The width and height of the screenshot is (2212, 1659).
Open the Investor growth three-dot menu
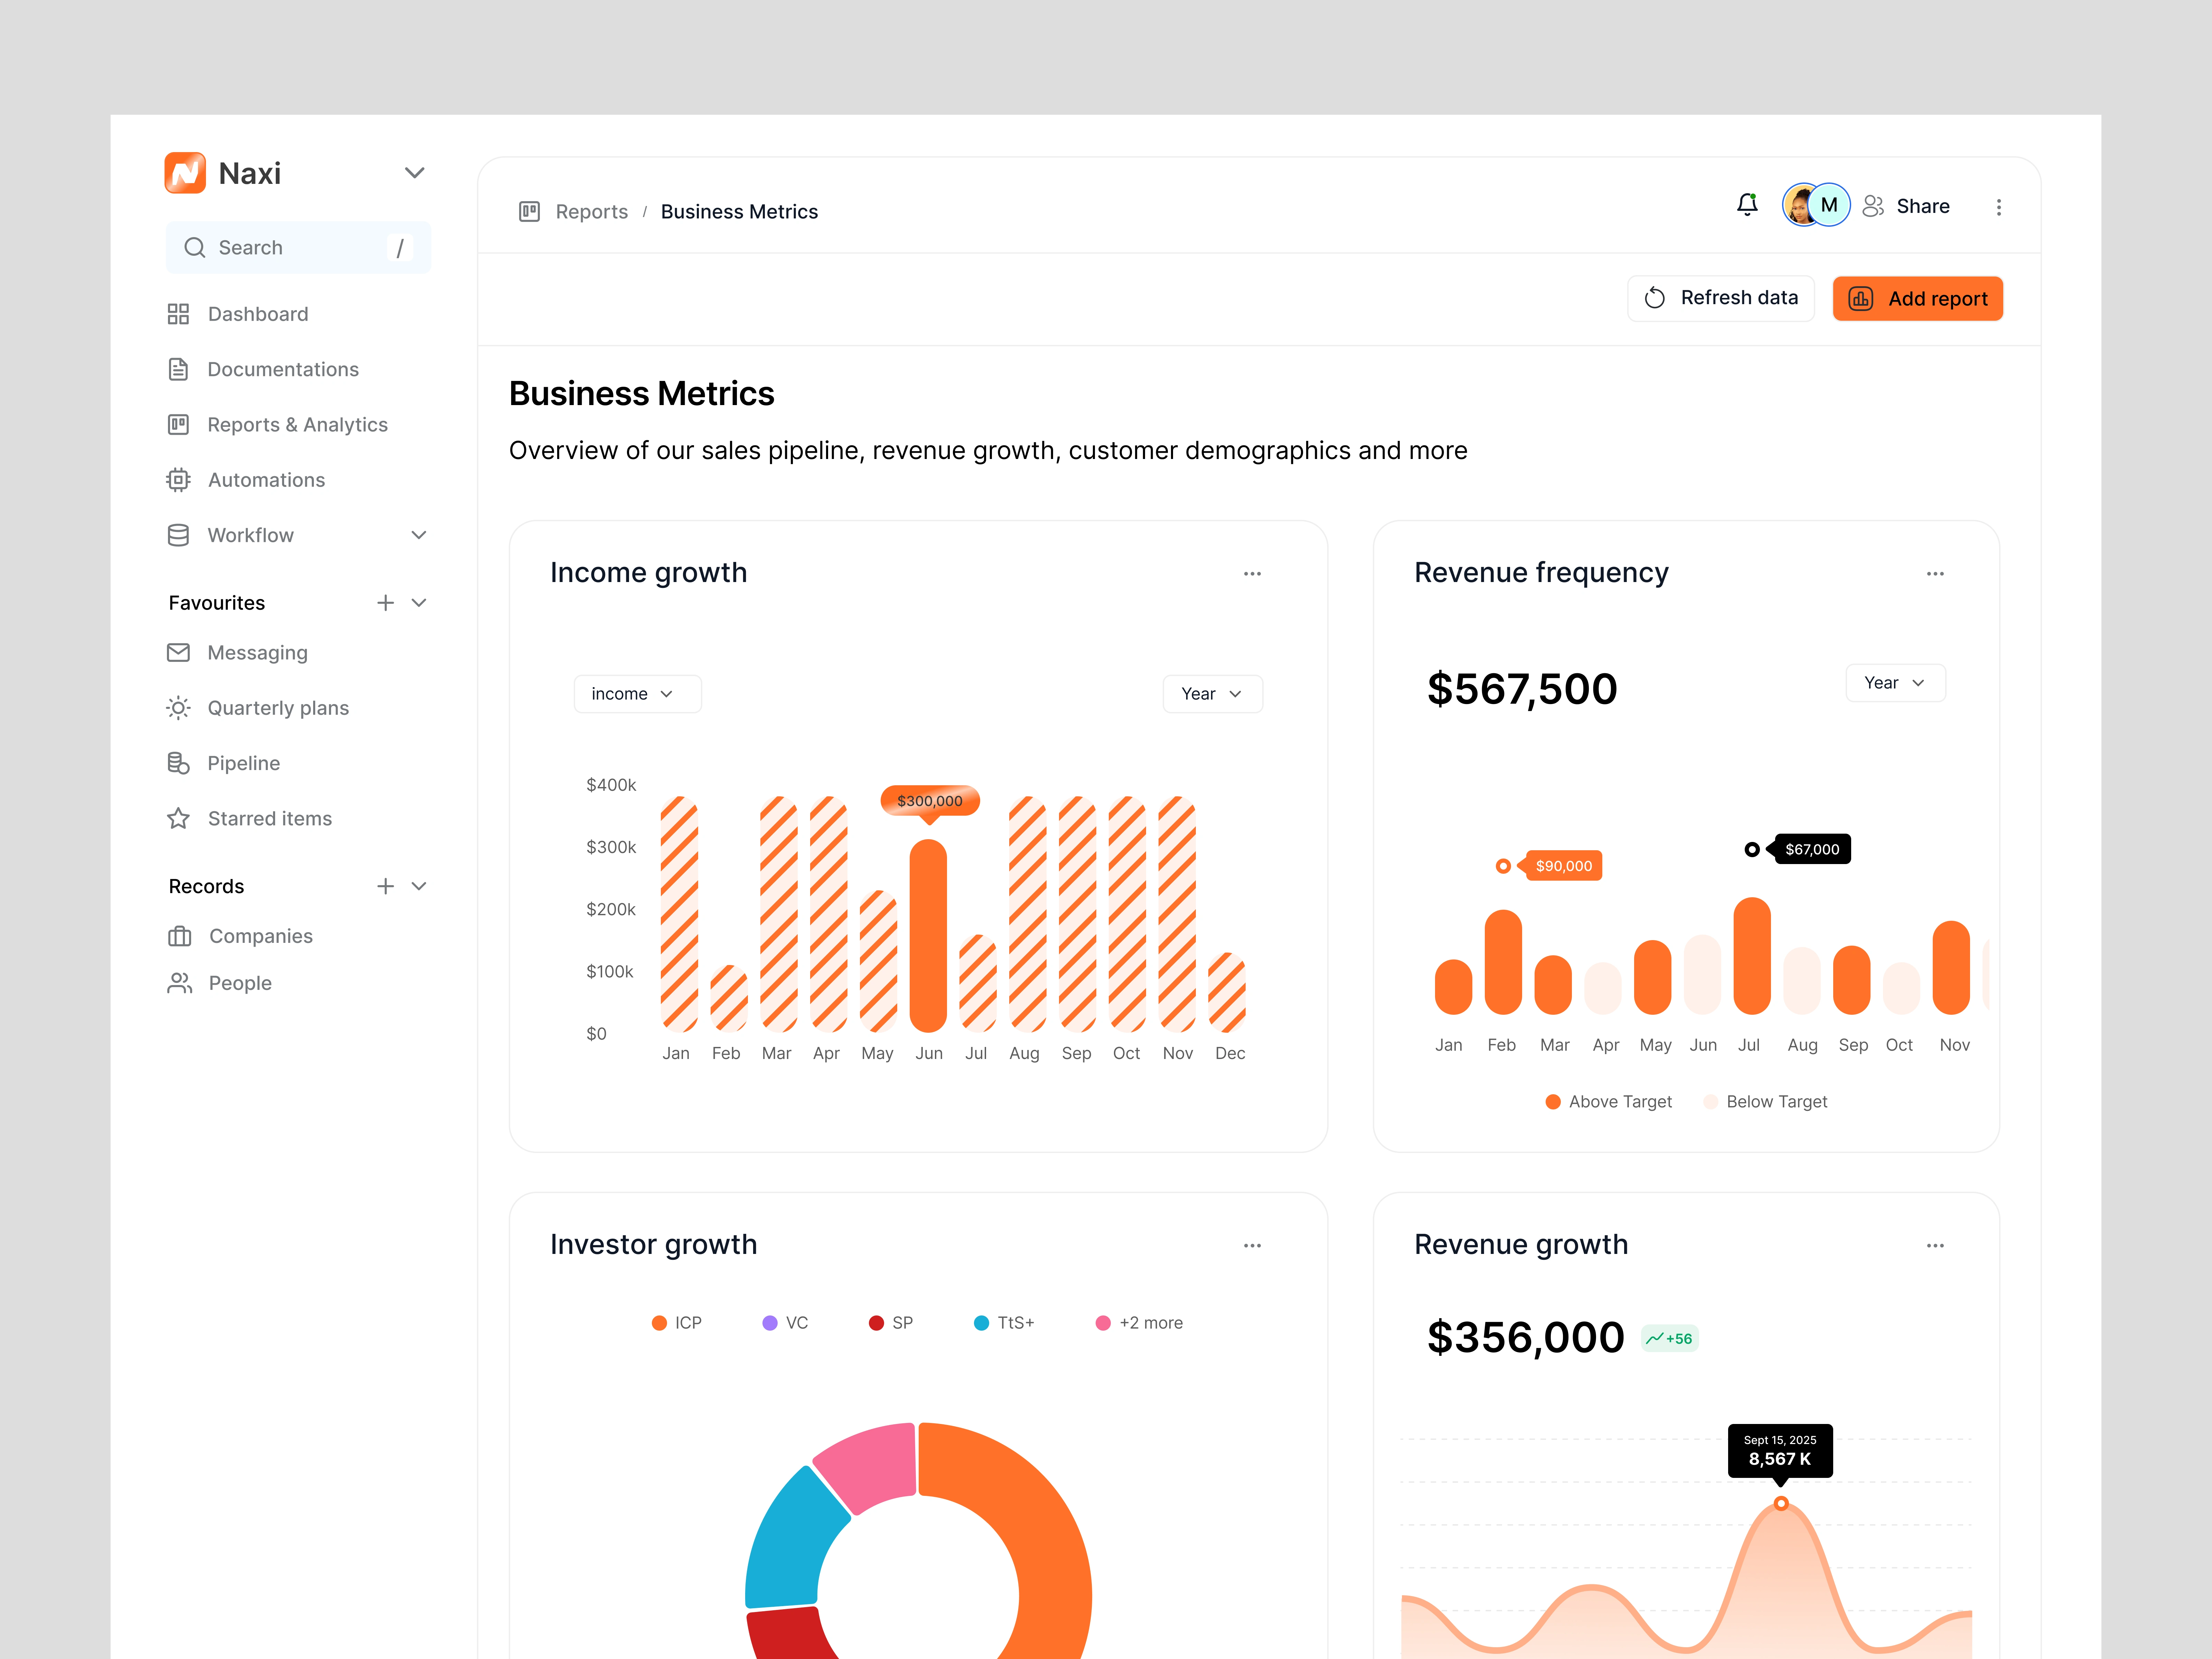click(1252, 1246)
